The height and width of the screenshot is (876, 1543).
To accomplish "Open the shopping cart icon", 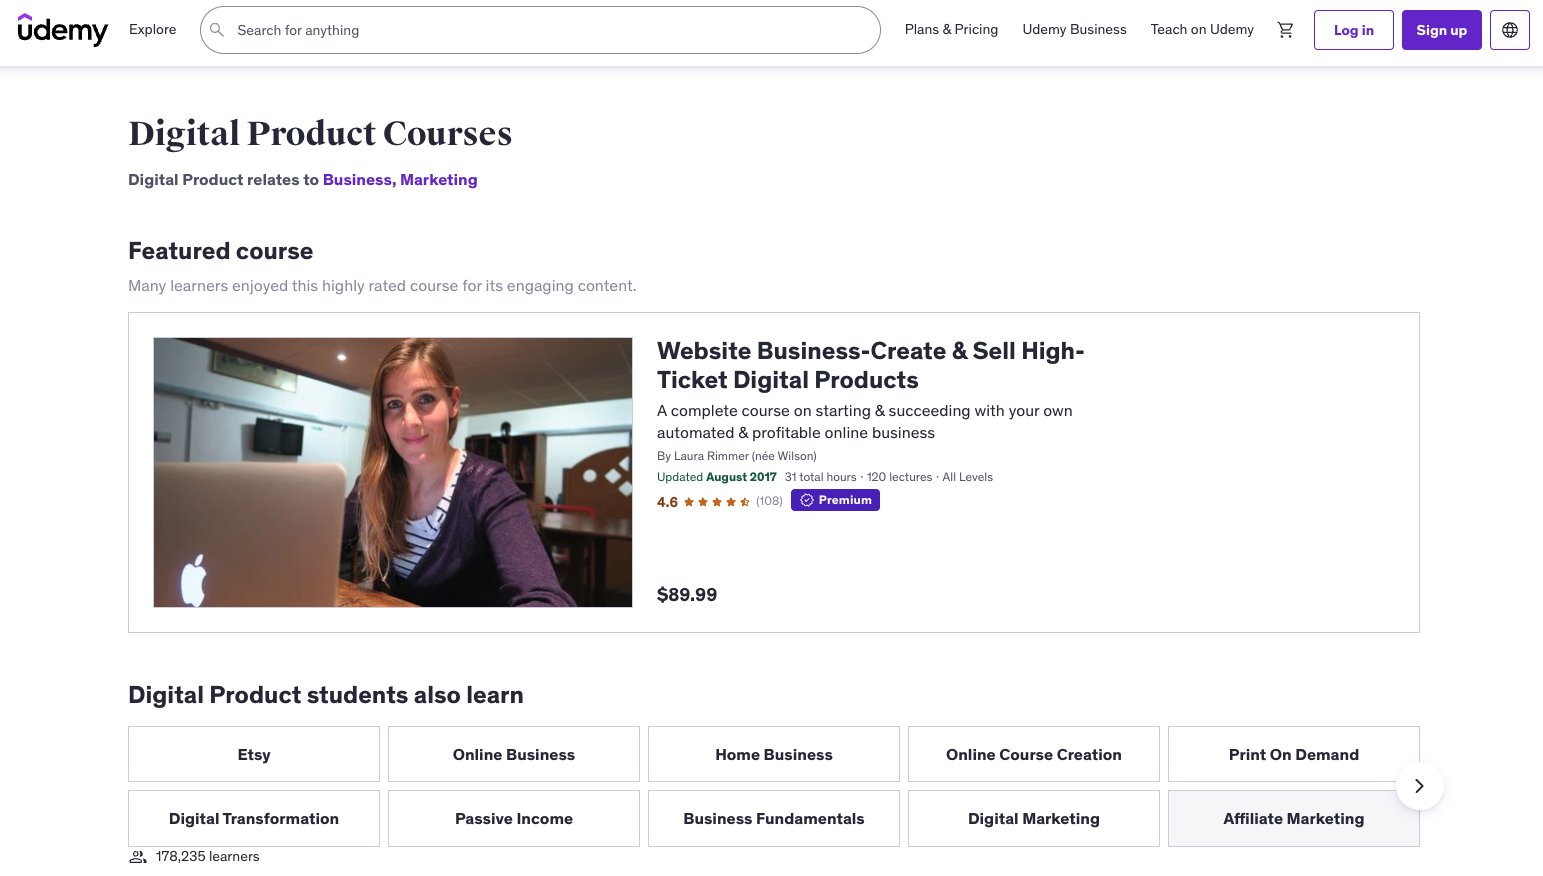I will [x=1285, y=30].
